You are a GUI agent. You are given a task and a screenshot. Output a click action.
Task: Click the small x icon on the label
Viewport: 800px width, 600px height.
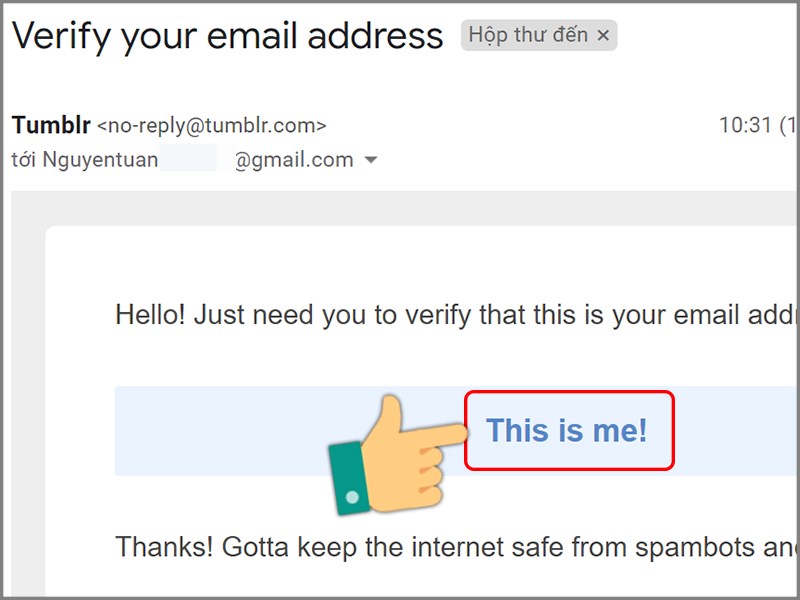[604, 34]
